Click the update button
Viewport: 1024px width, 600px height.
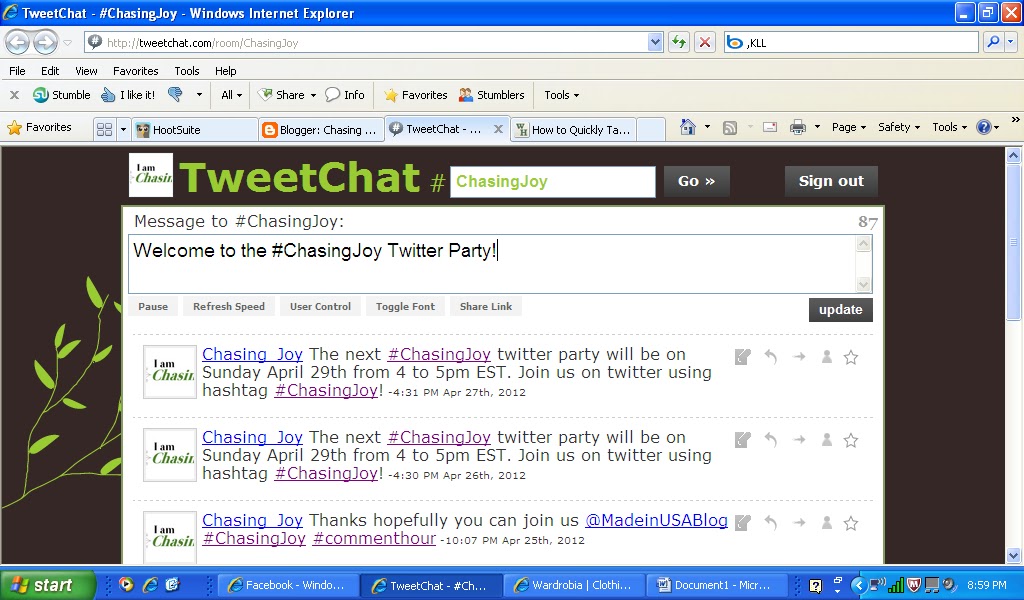[840, 309]
